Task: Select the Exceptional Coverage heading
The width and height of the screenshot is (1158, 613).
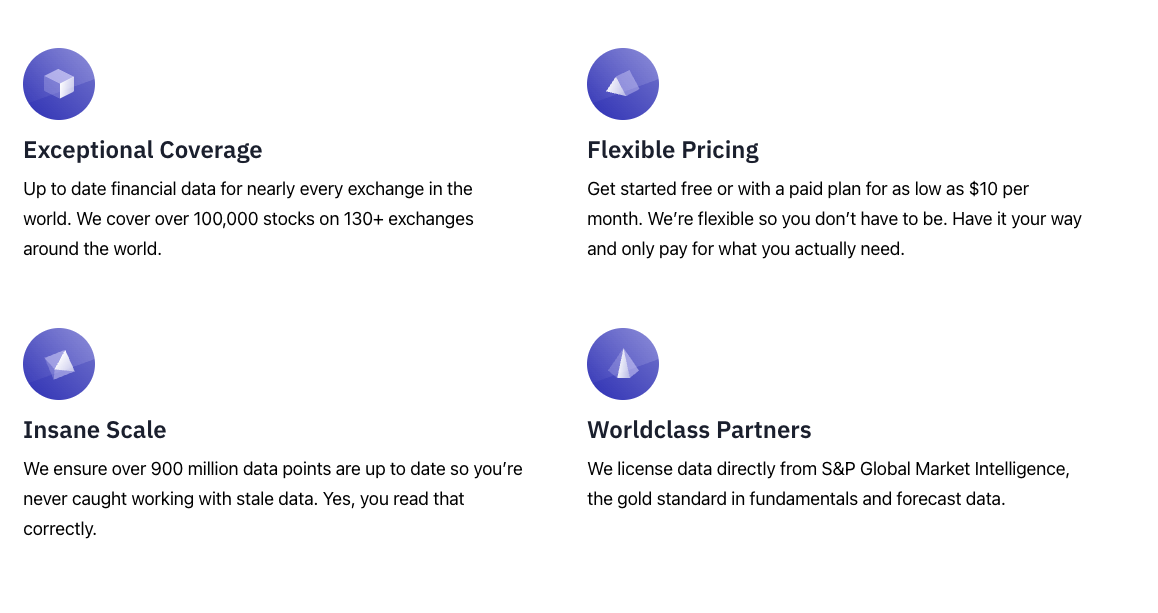Action: pos(143,150)
